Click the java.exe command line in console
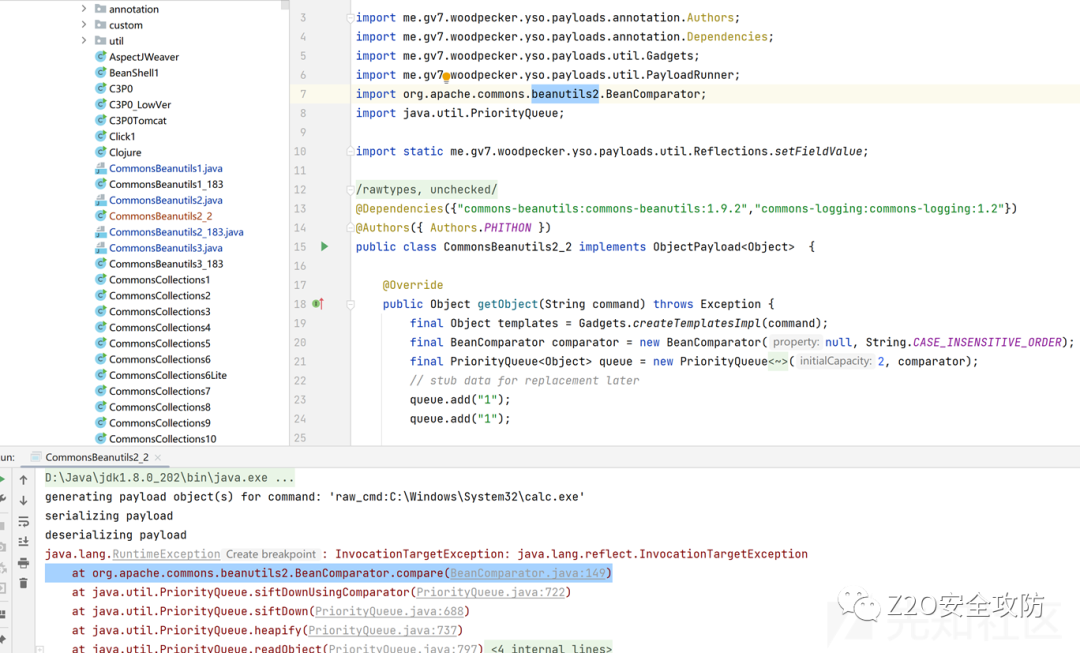This screenshot has width=1080, height=653. point(169,477)
